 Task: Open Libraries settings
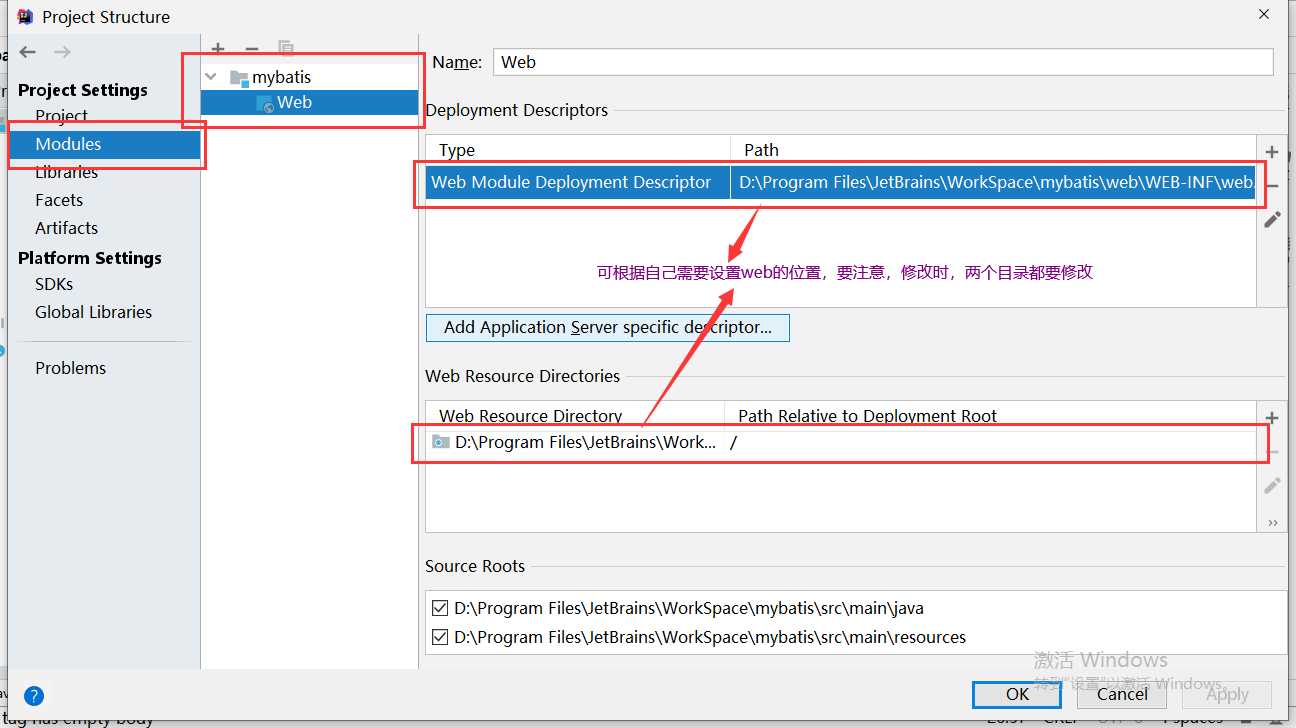point(66,172)
